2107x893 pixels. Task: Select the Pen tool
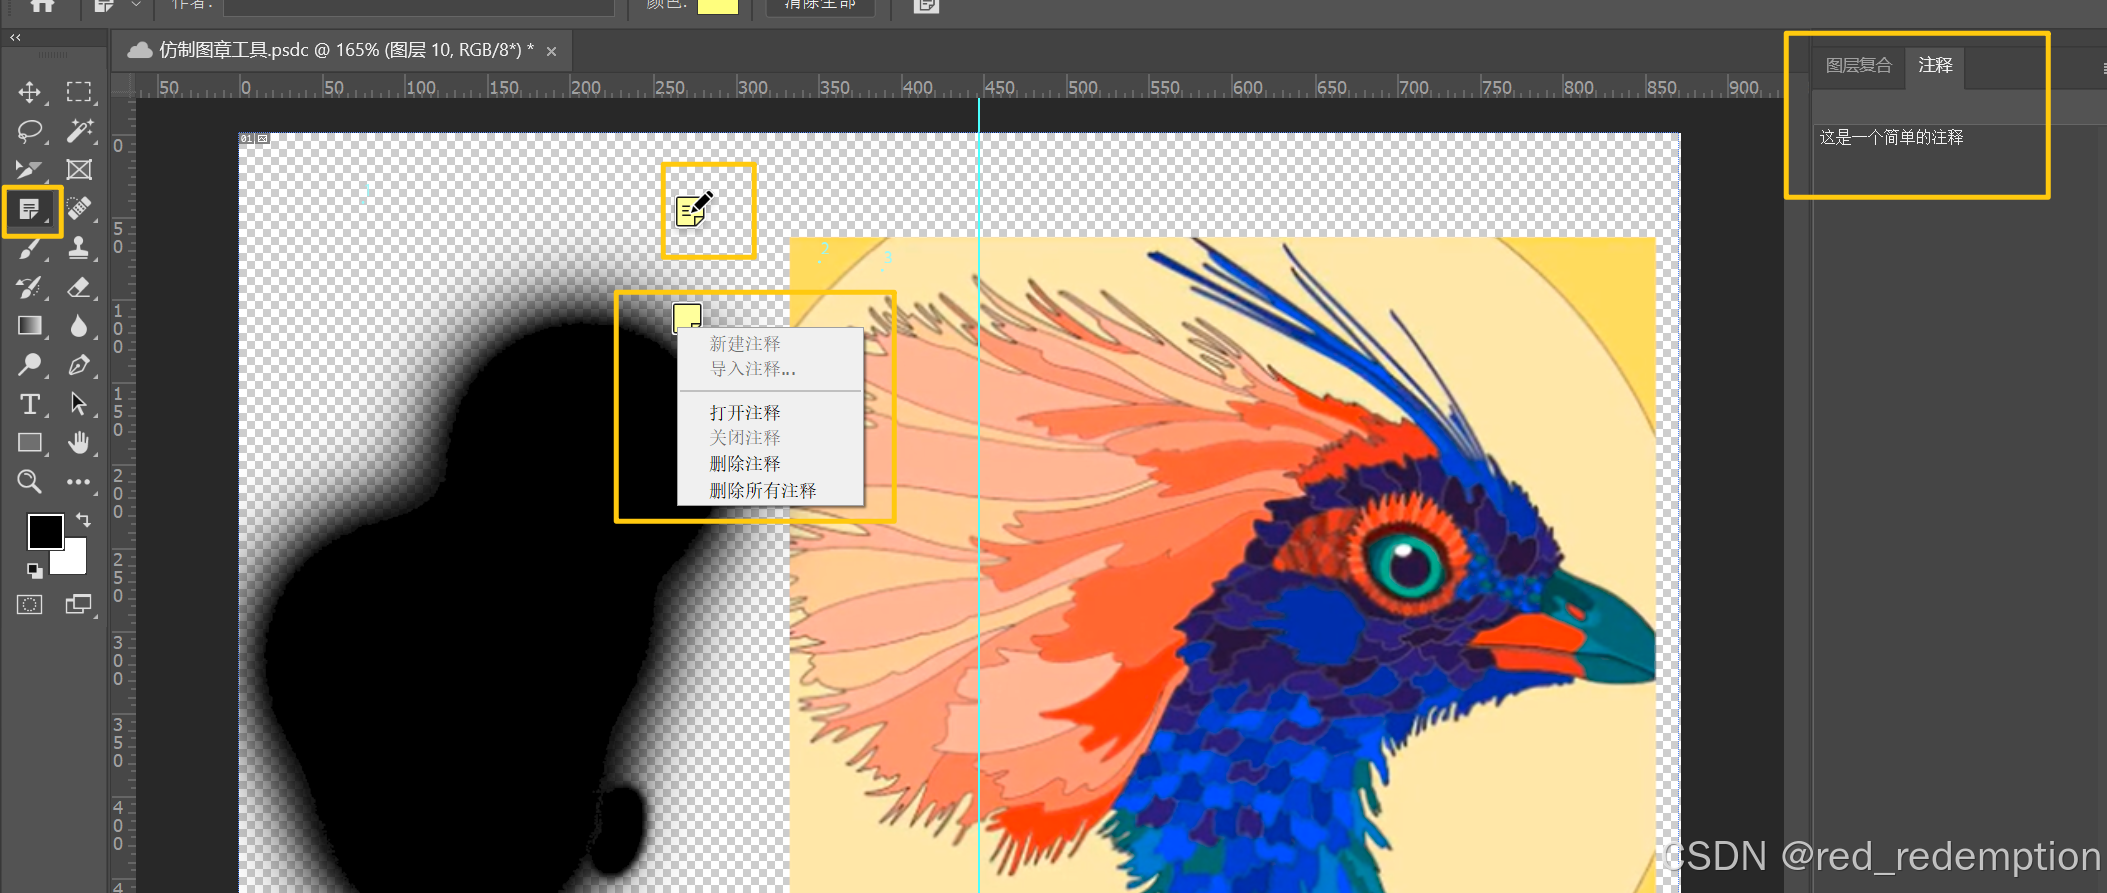[x=79, y=365]
